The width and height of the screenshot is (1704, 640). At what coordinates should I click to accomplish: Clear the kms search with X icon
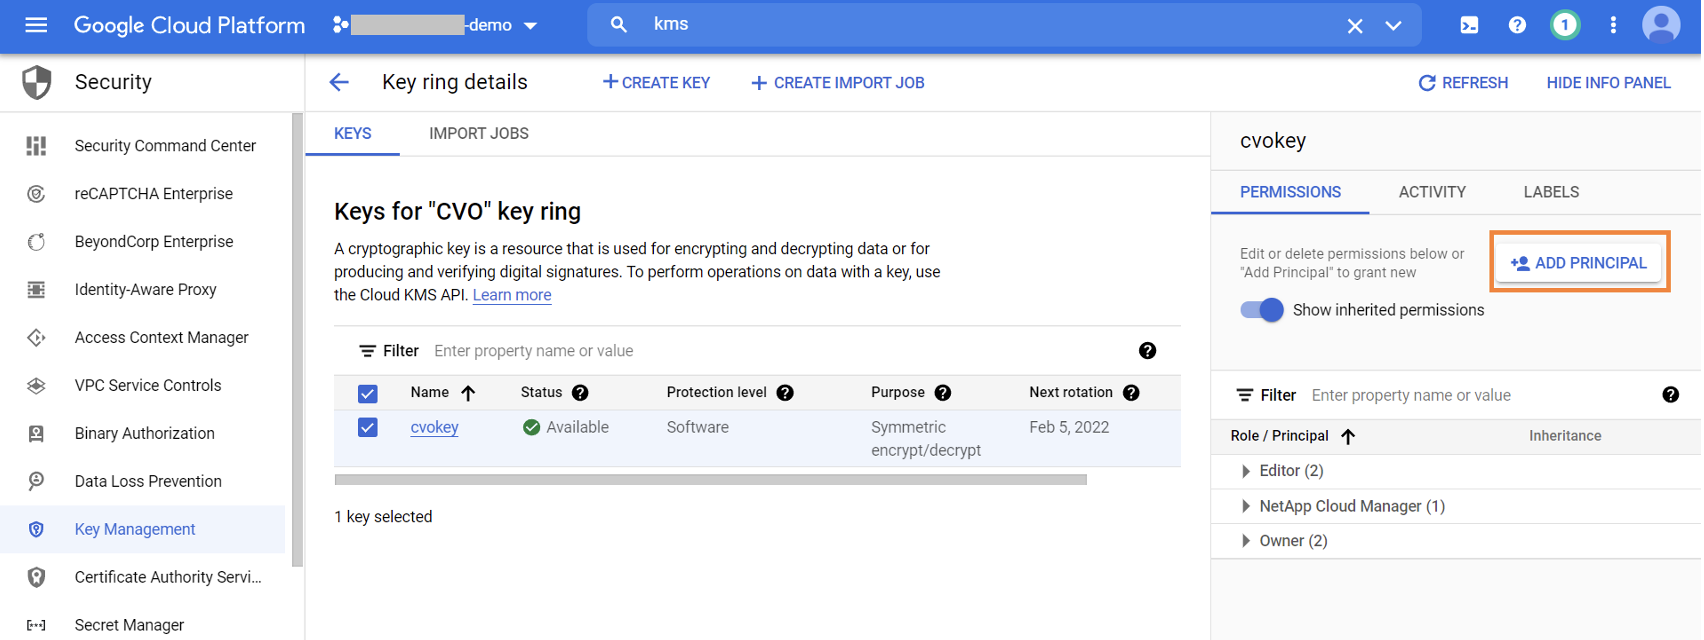point(1355,26)
